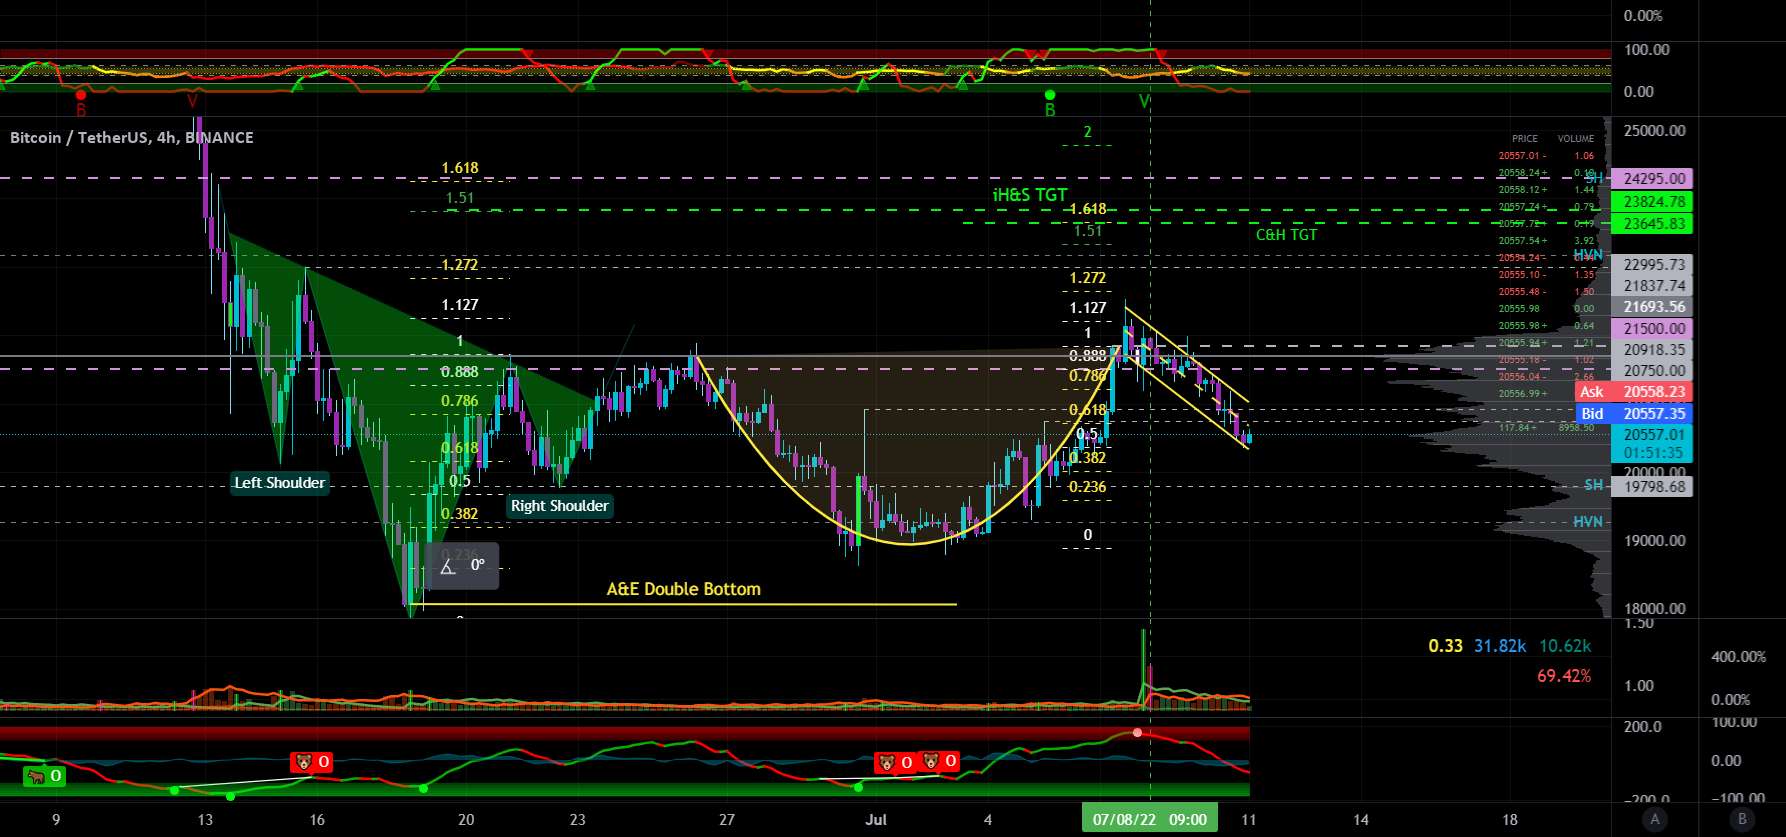Click the angle measurement icon tooltip
Image resolution: width=1786 pixels, height=837 pixels.
pyautogui.click(x=462, y=566)
